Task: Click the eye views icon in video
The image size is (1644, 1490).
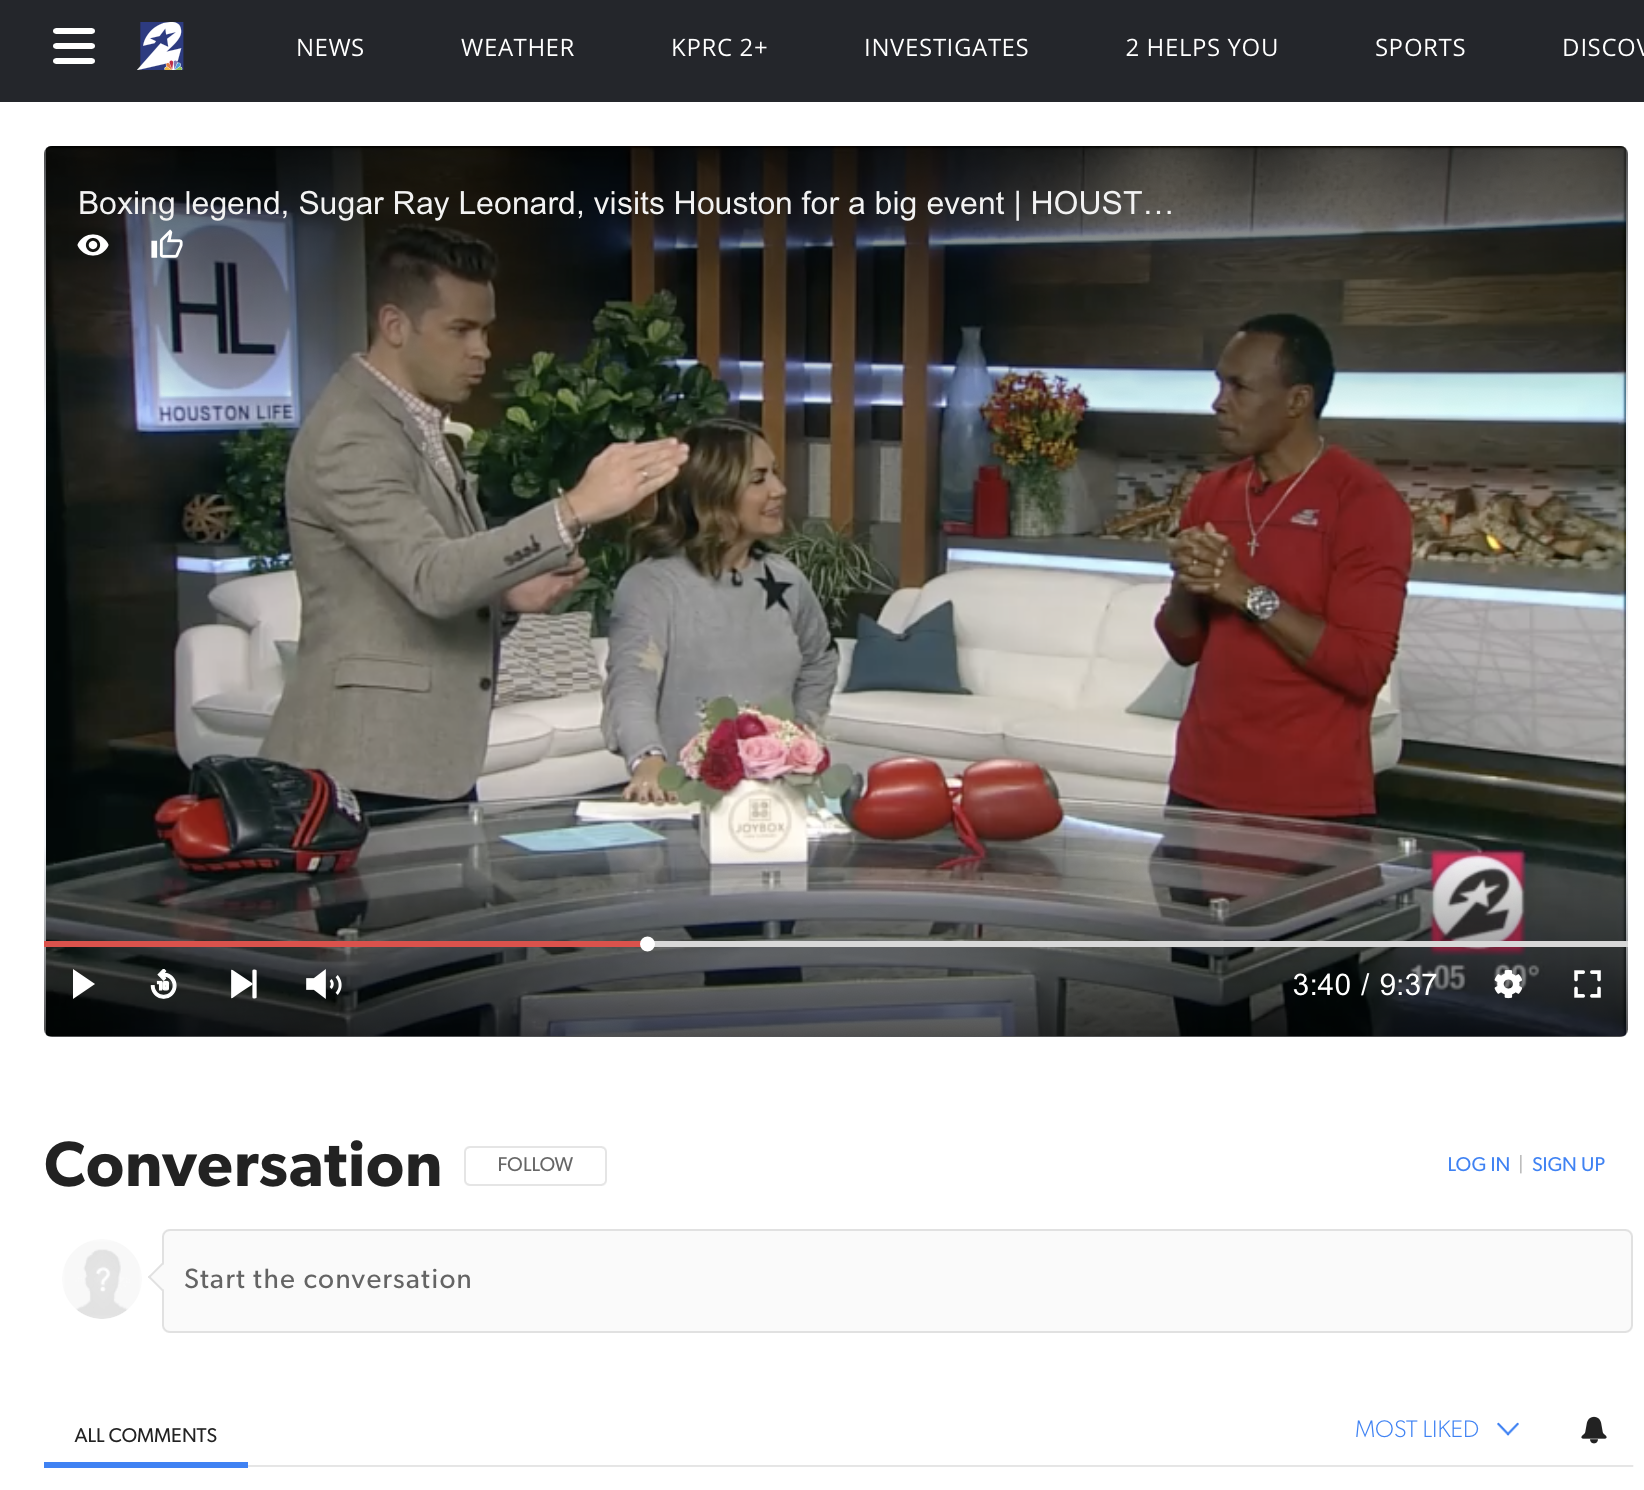Action: click(x=93, y=245)
